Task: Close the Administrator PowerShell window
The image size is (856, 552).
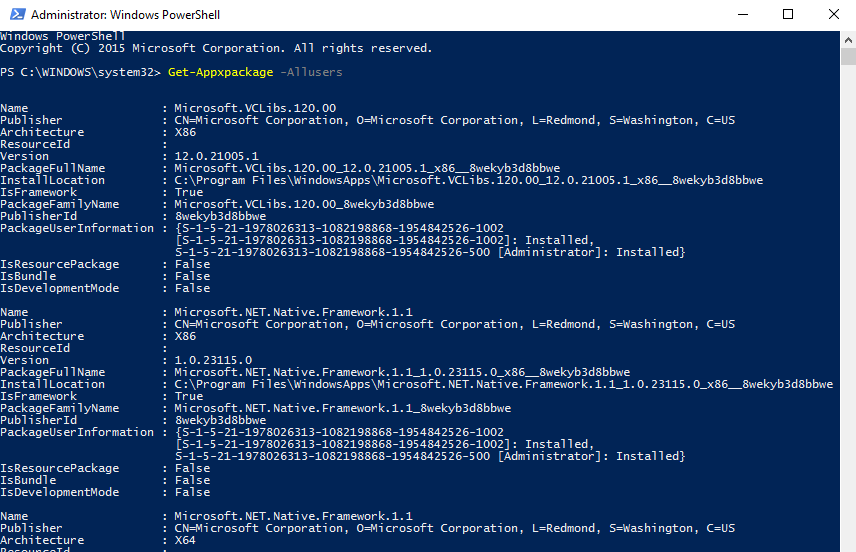Action: coord(833,15)
